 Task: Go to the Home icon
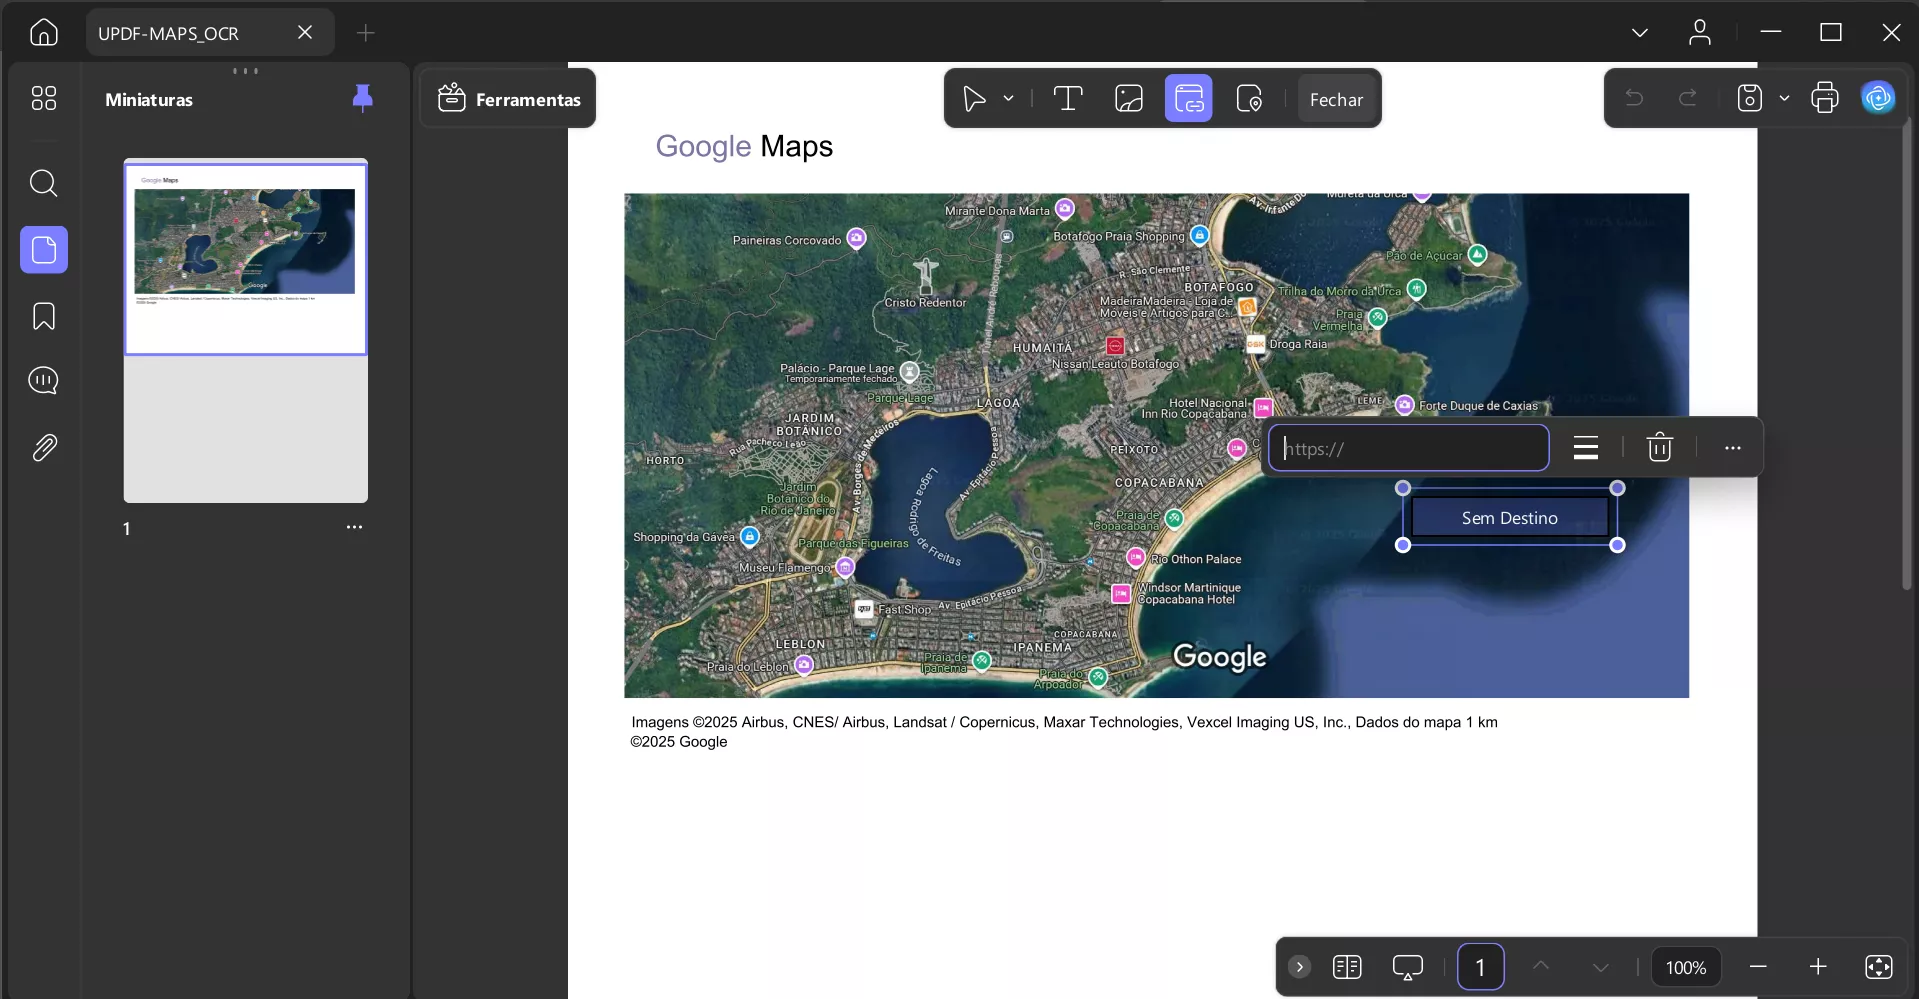click(x=44, y=33)
